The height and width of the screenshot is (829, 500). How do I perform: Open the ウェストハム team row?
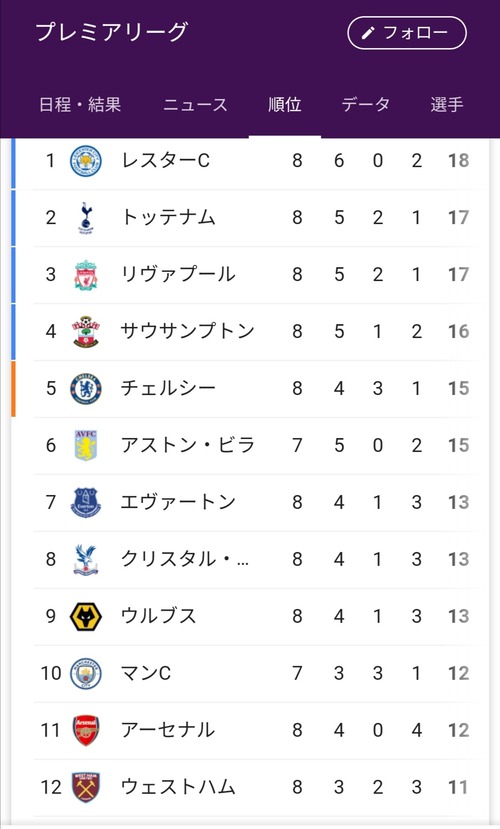click(256, 787)
